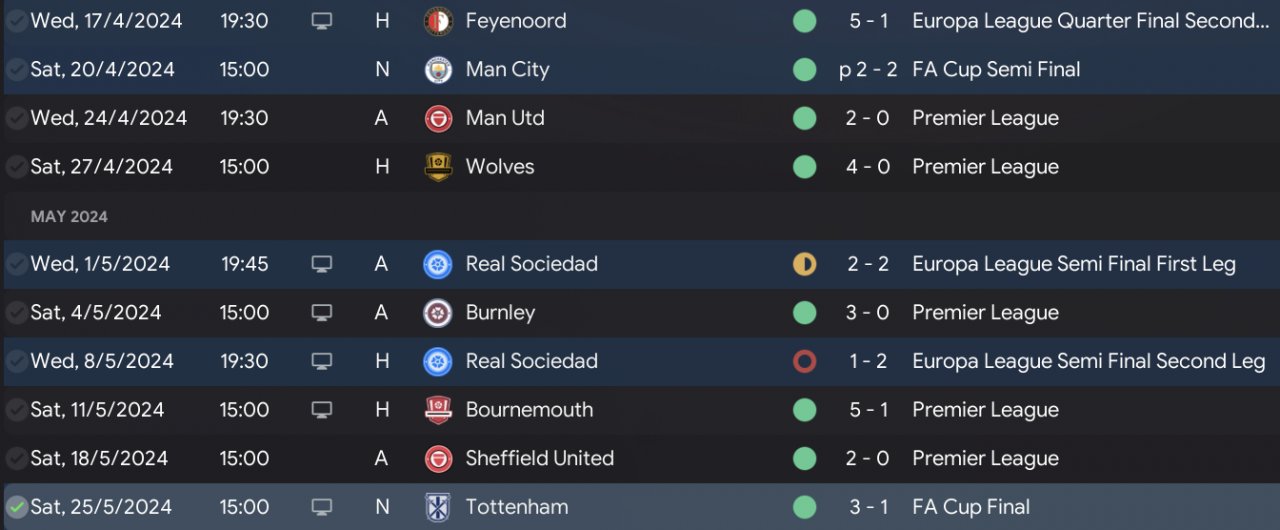Open the Europa League Semi Final First Leg link
1280x530 pixels.
1074,264
